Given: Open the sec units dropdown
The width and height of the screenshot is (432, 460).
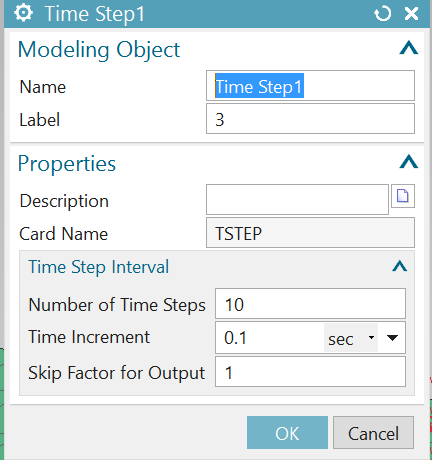Looking at the screenshot, I should point(351,338).
